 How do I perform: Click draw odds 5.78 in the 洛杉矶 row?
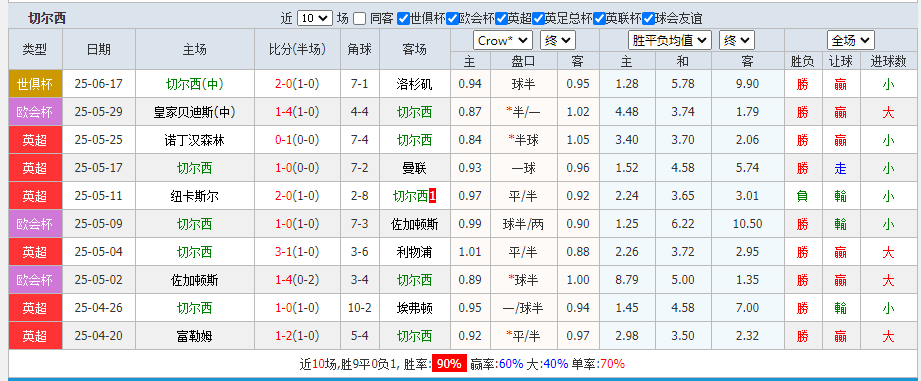683,84
